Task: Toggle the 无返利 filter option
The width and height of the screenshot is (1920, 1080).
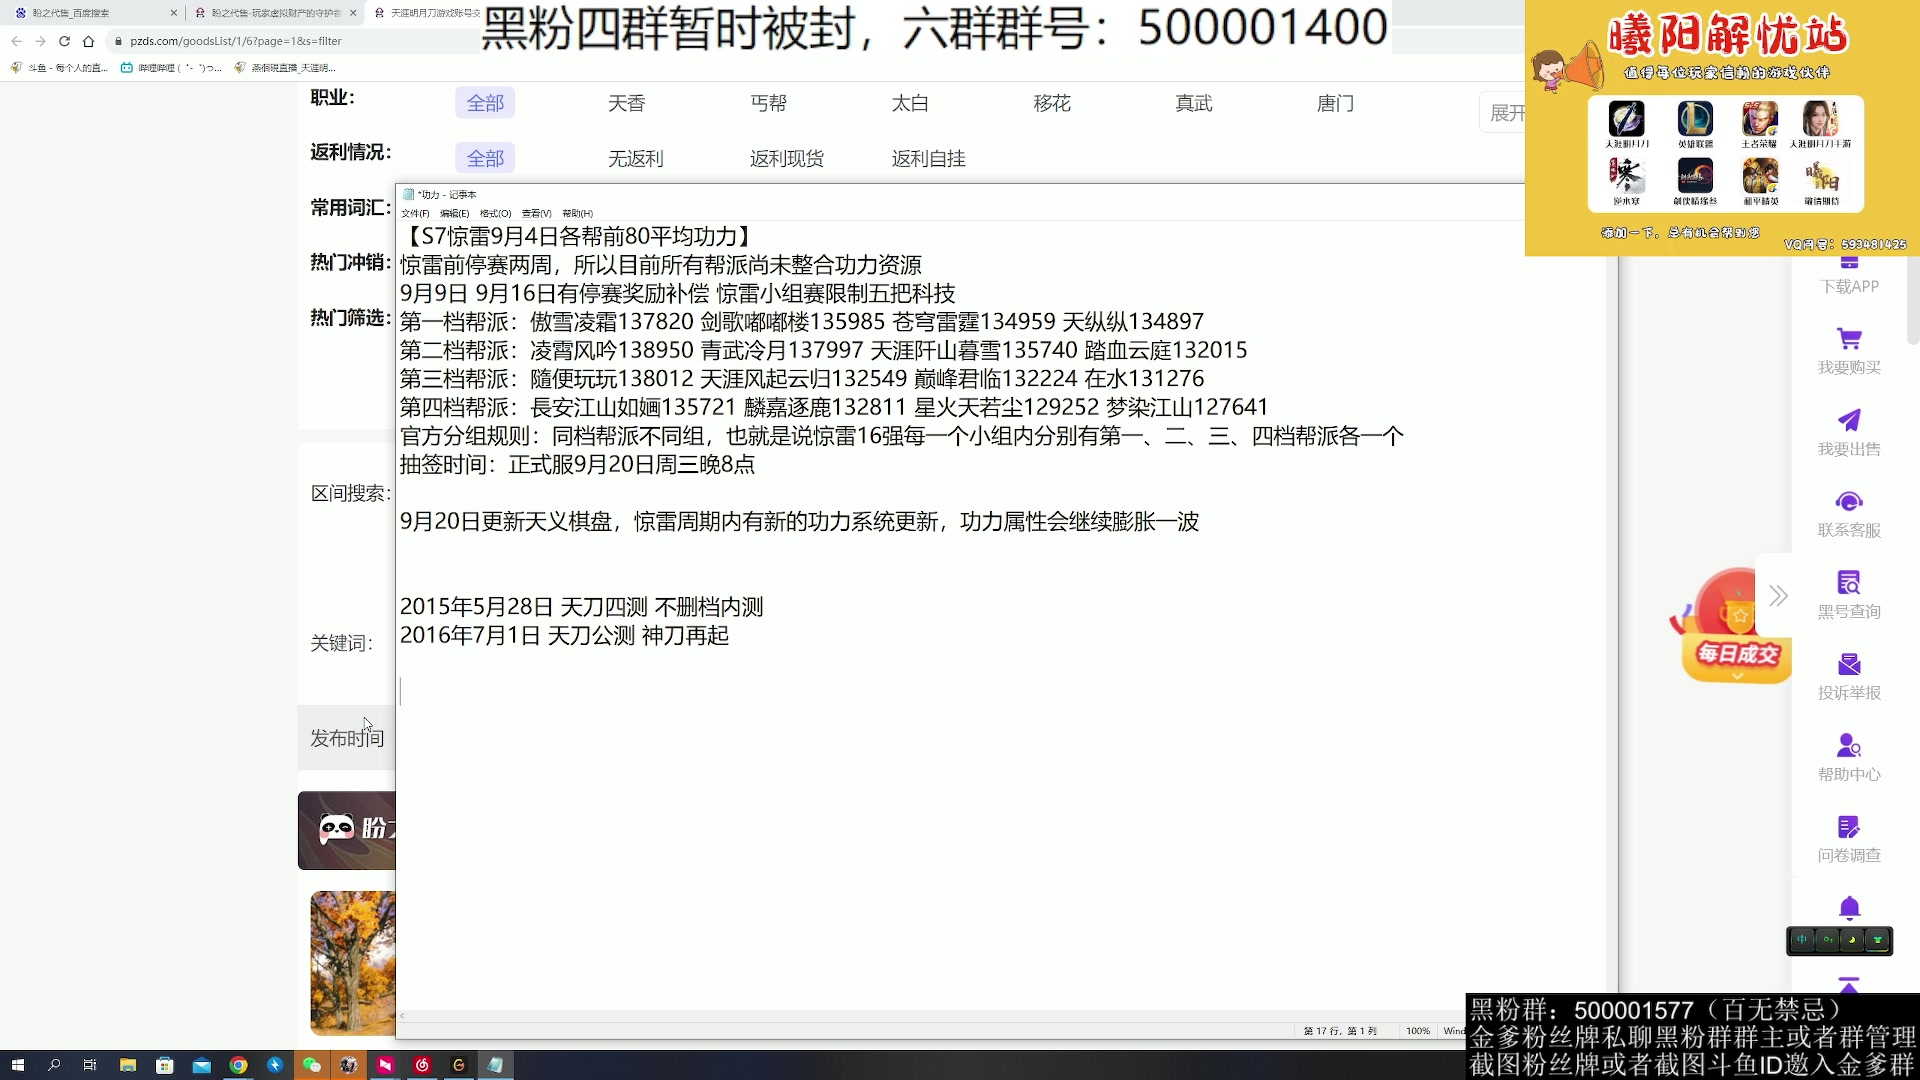Action: point(636,158)
